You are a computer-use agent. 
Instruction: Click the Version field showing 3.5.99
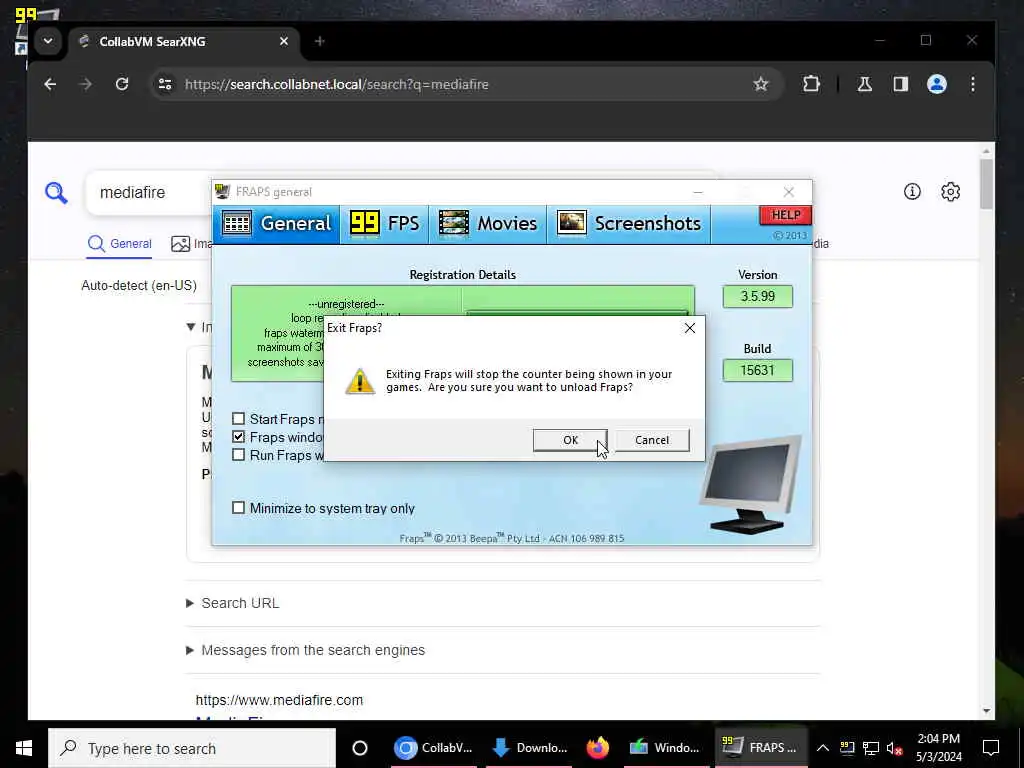pyautogui.click(x=758, y=296)
